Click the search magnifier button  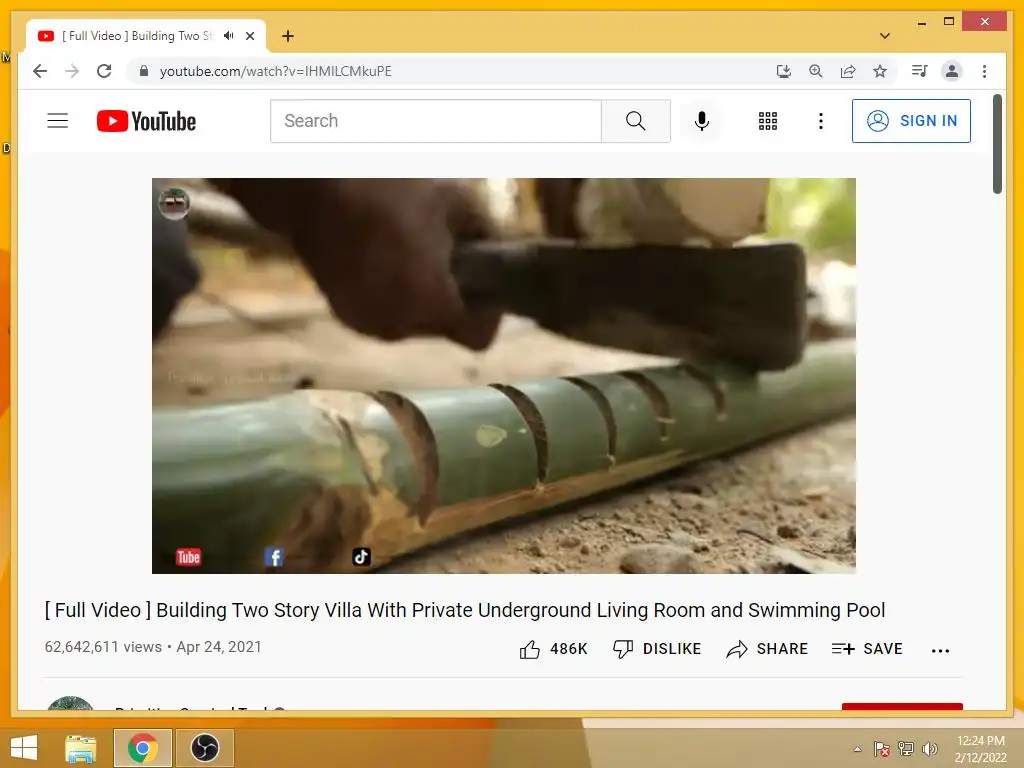[635, 121]
